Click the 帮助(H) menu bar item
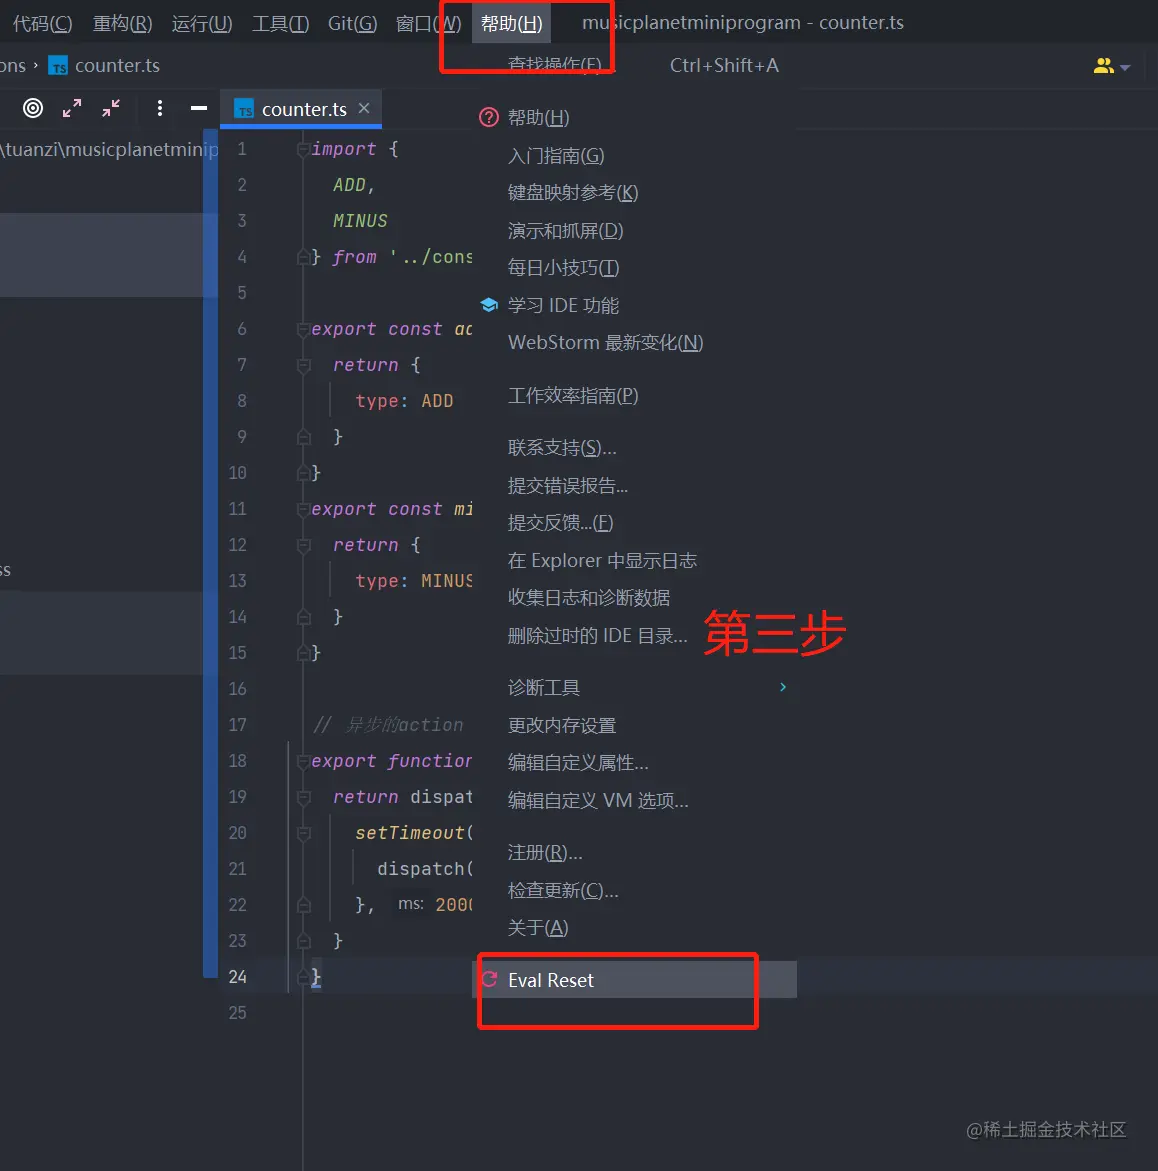 [x=511, y=23]
